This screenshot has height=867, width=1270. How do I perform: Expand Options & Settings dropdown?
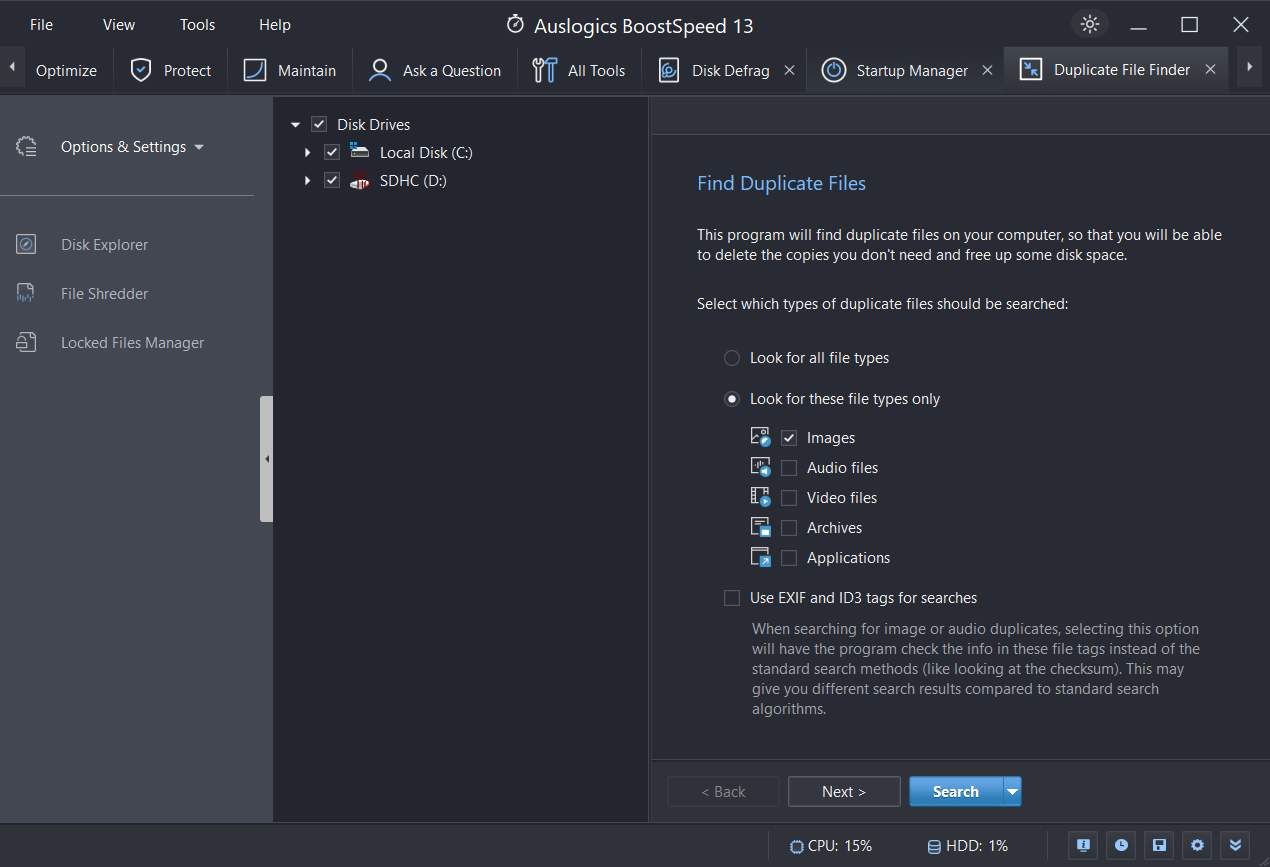pos(132,147)
